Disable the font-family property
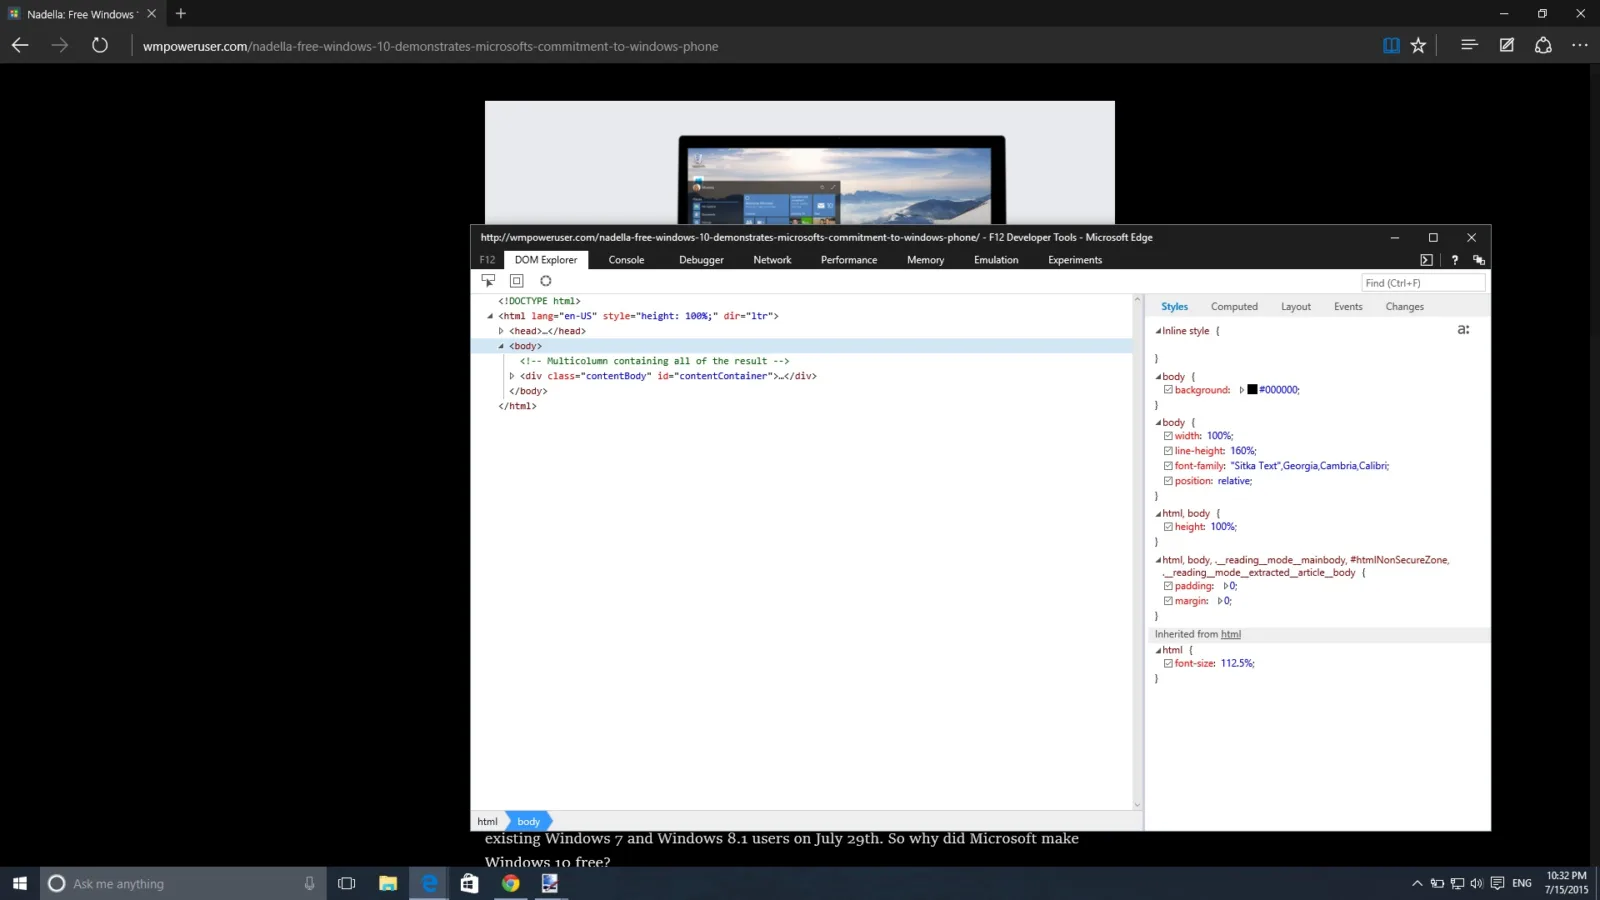The height and width of the screenshot is (900, 1600). point(1168,466)
